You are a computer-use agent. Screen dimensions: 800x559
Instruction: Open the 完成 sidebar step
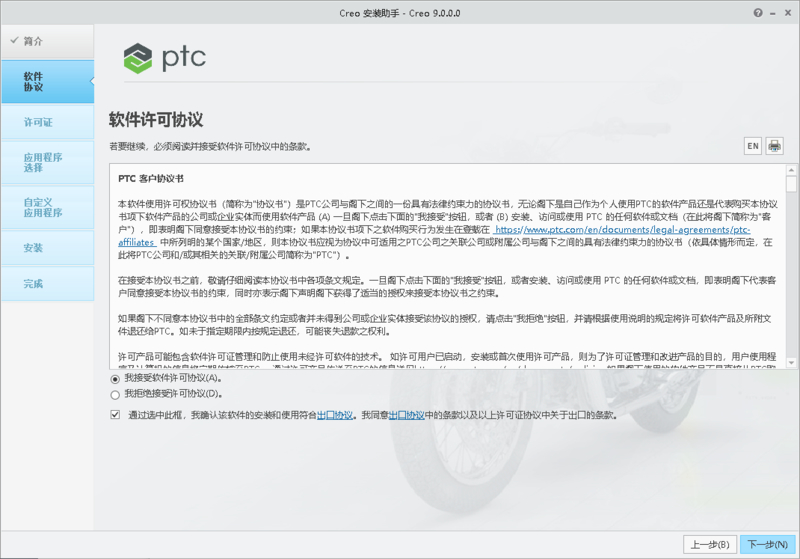tap(47, 283)
